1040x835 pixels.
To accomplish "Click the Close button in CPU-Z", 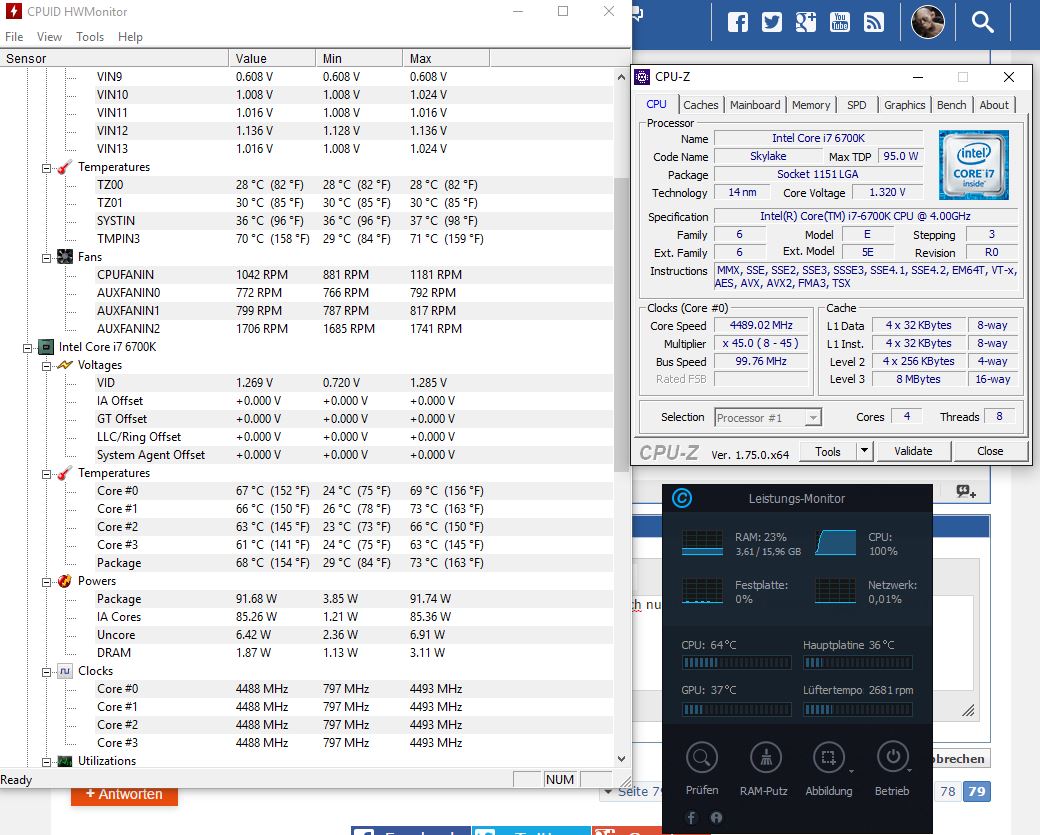I will coord(990,451).
